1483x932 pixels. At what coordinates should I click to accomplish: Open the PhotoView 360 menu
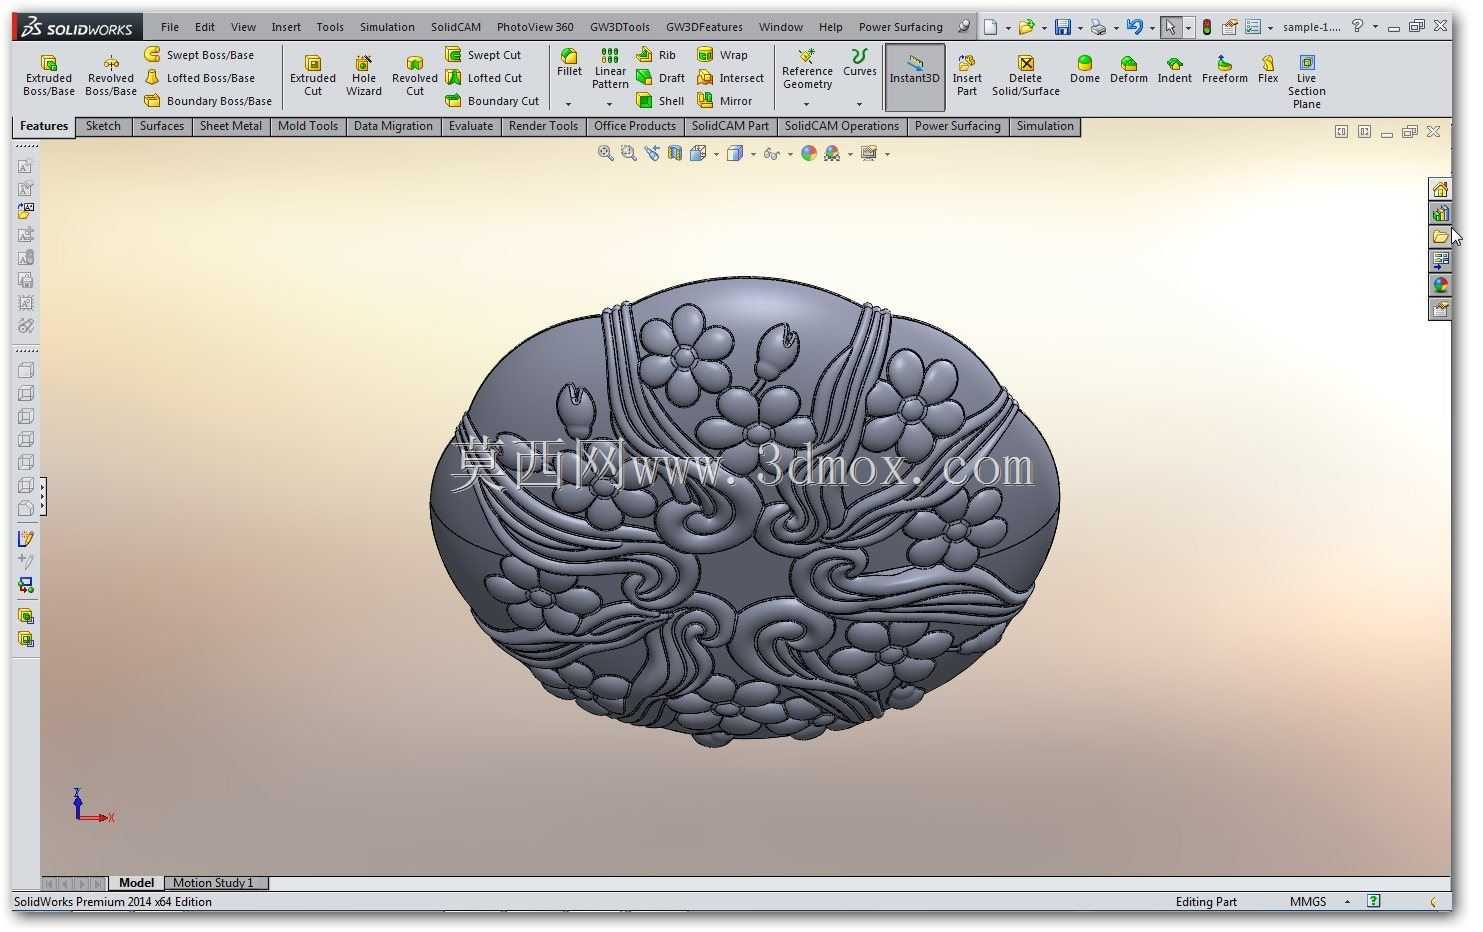[x=535, y=27]
